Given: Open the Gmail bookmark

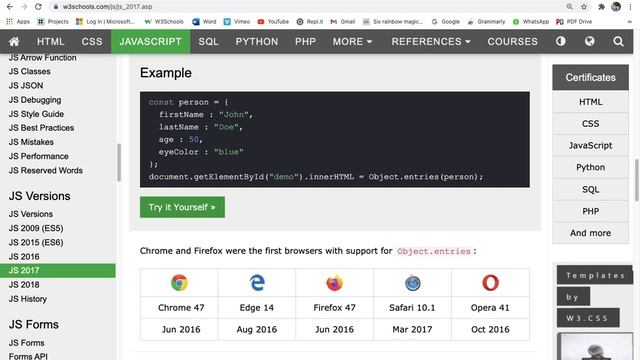Looking at the screenshot, I should pos(343,22).
